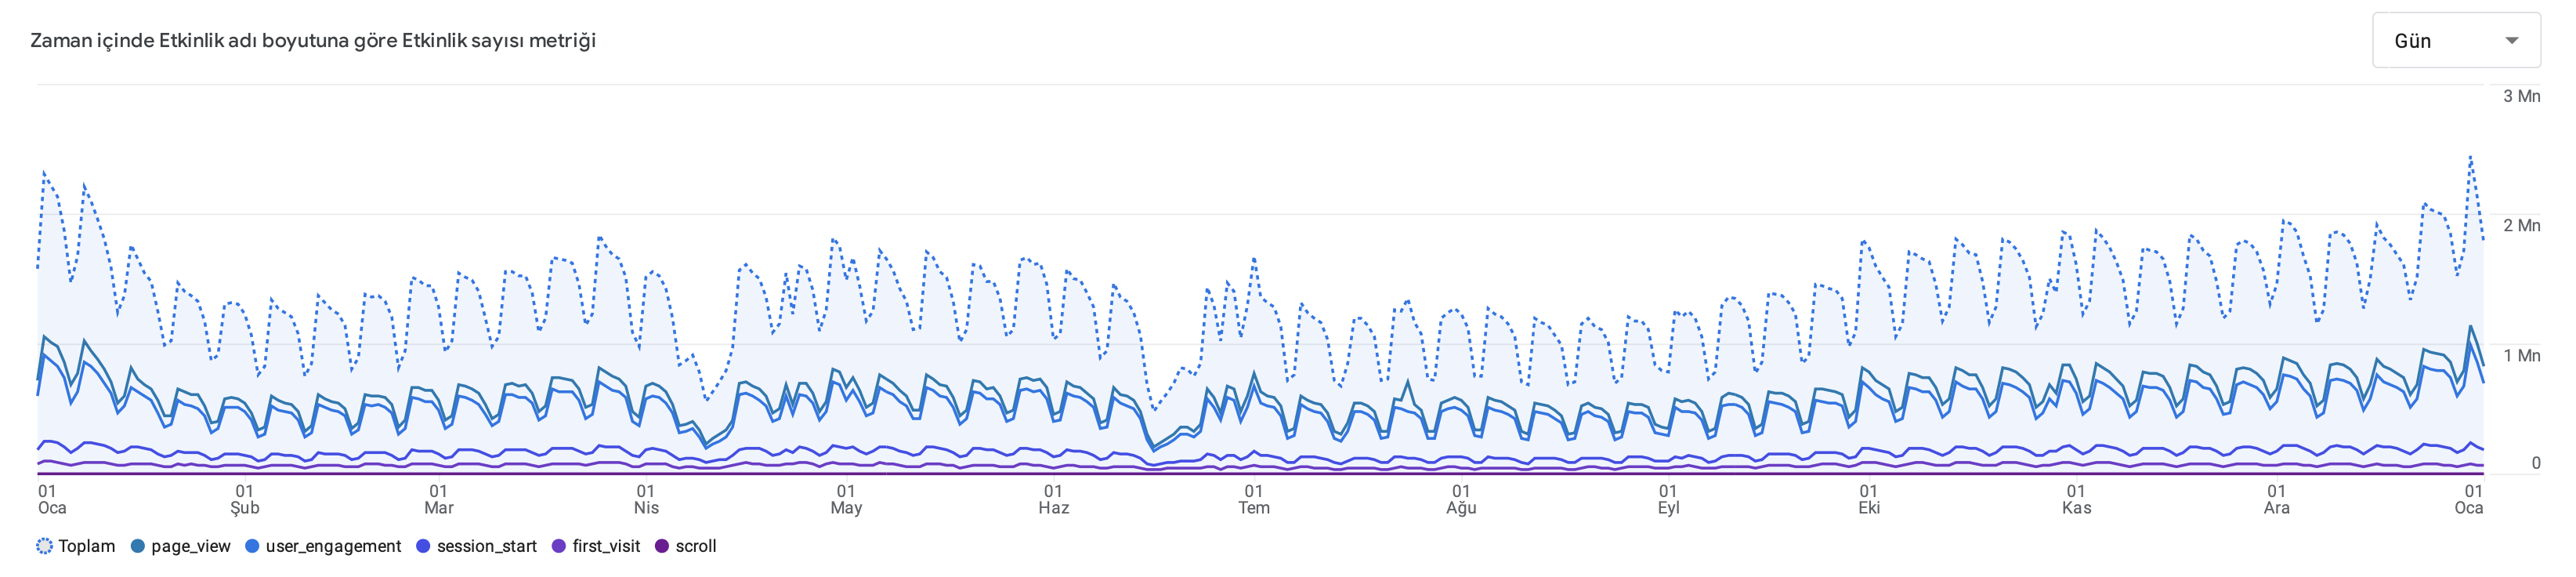Click the 01 Ağu axis label
Viewport: 2576px width, 577px height.
pyautogui.click(x=1461, y=499)
